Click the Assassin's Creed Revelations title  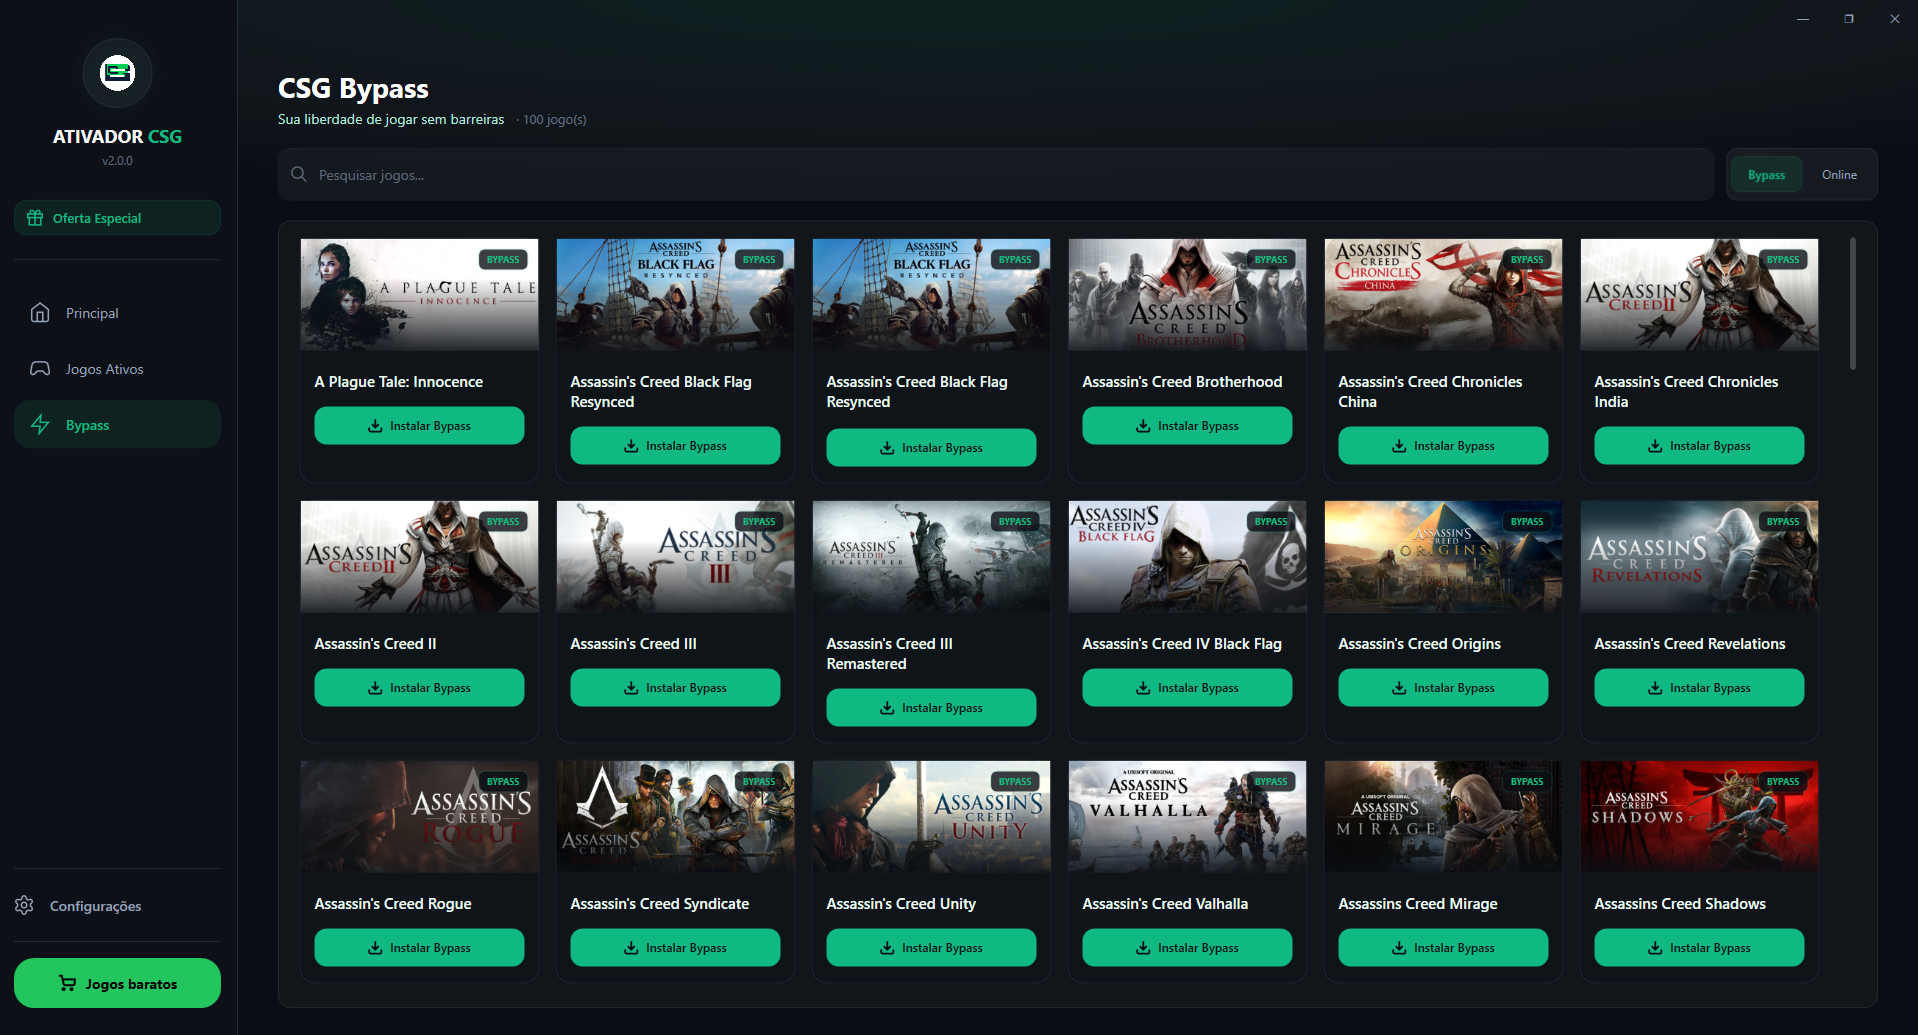point(1689,644)
